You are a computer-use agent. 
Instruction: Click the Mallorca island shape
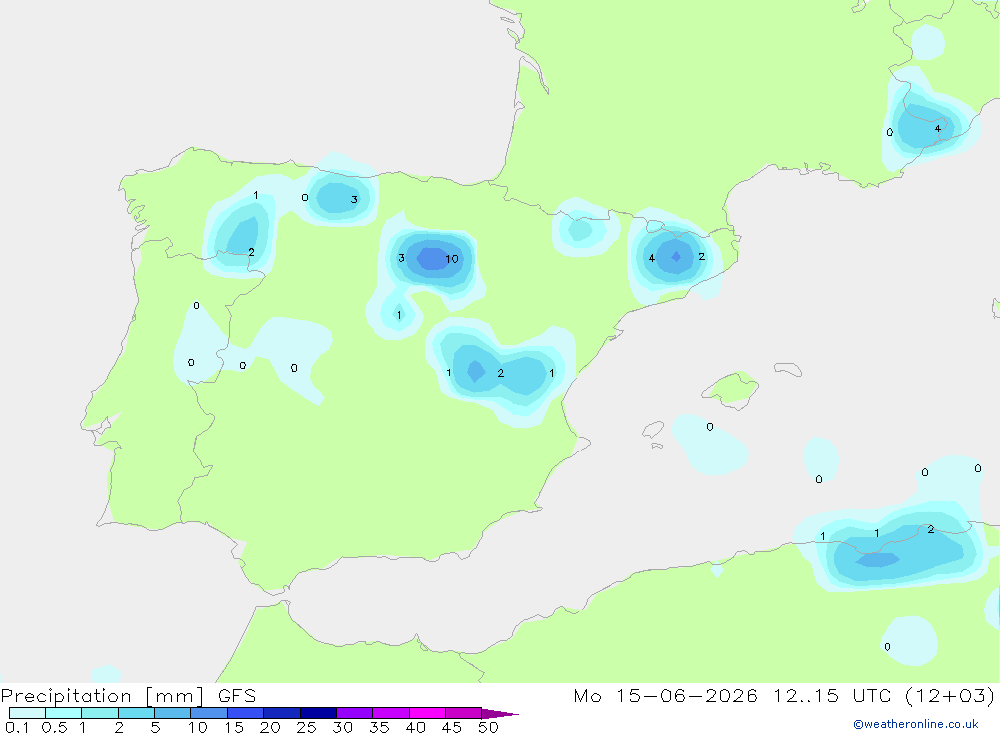click(730, 389)
